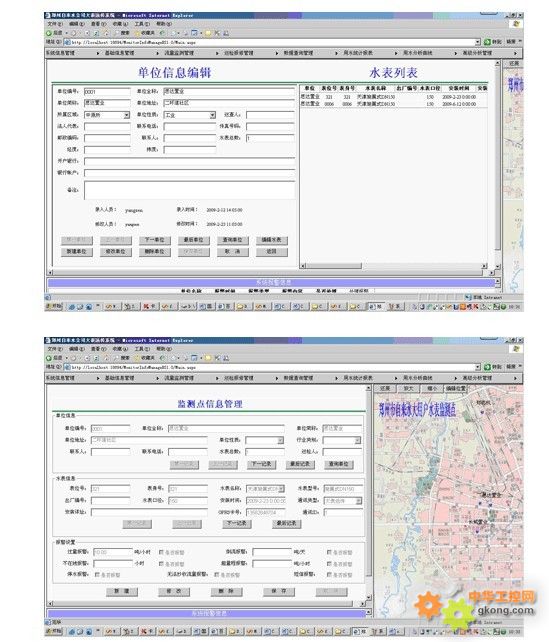Open 巡检维修管理 menu on 监测点信息管理 page

pos(239,378)
